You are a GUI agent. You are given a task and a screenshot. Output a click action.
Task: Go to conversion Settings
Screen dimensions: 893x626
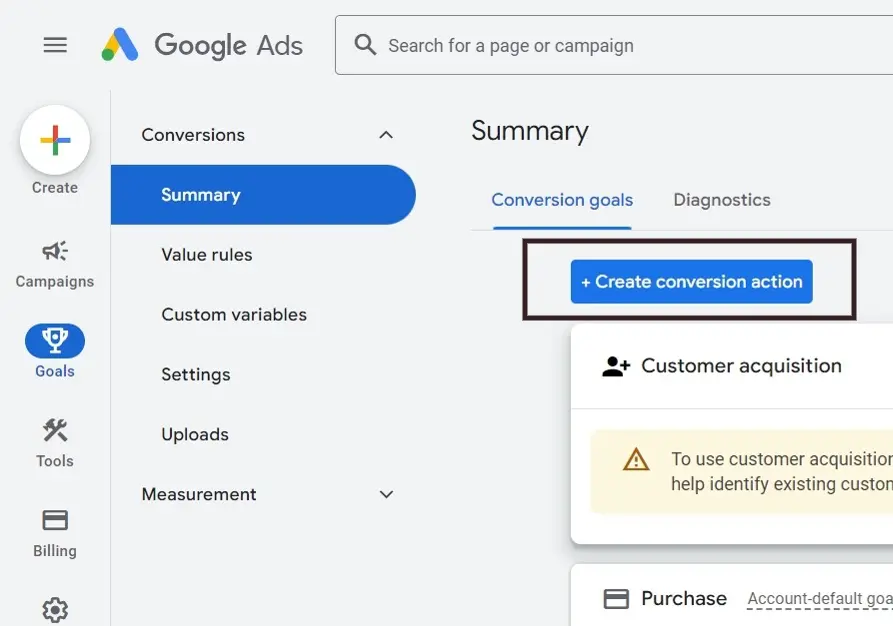point(196,374)
